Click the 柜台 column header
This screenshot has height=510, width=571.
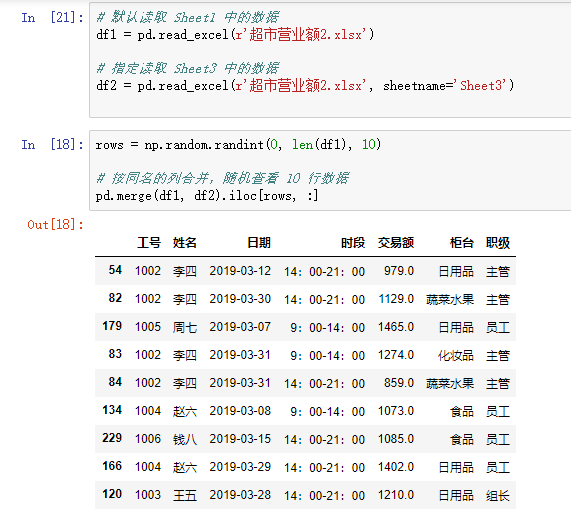pos(462,243)
